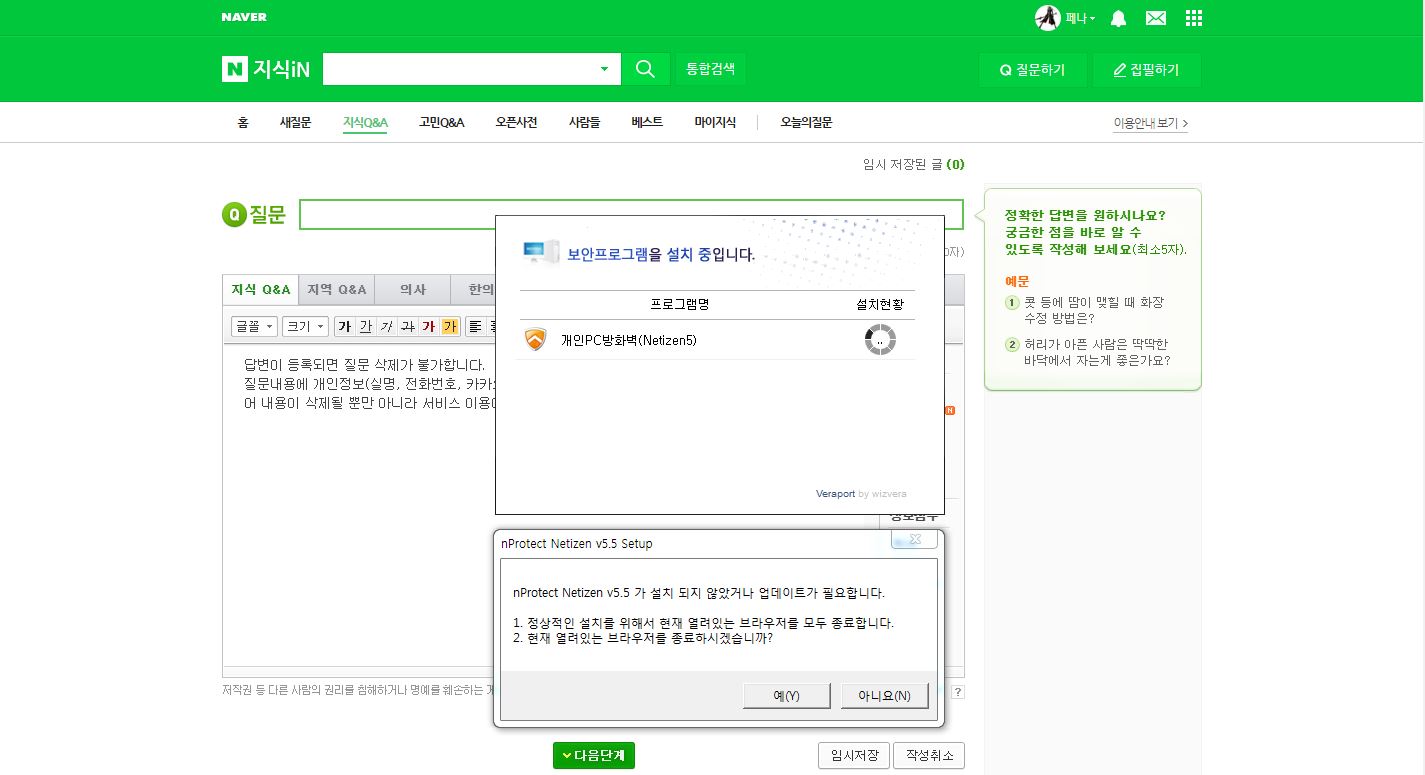Select the 지식Q&A menu item
This screenshot has width=1425, height=775.
(365, 122)
